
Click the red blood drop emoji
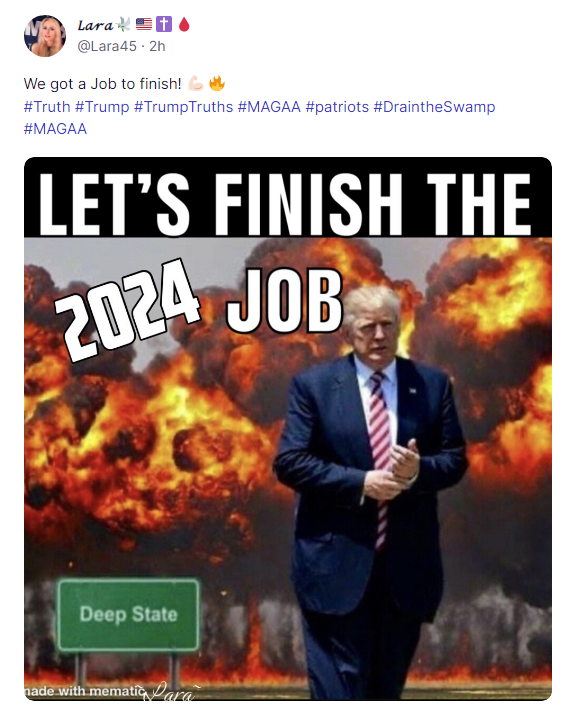coord(184,24)
